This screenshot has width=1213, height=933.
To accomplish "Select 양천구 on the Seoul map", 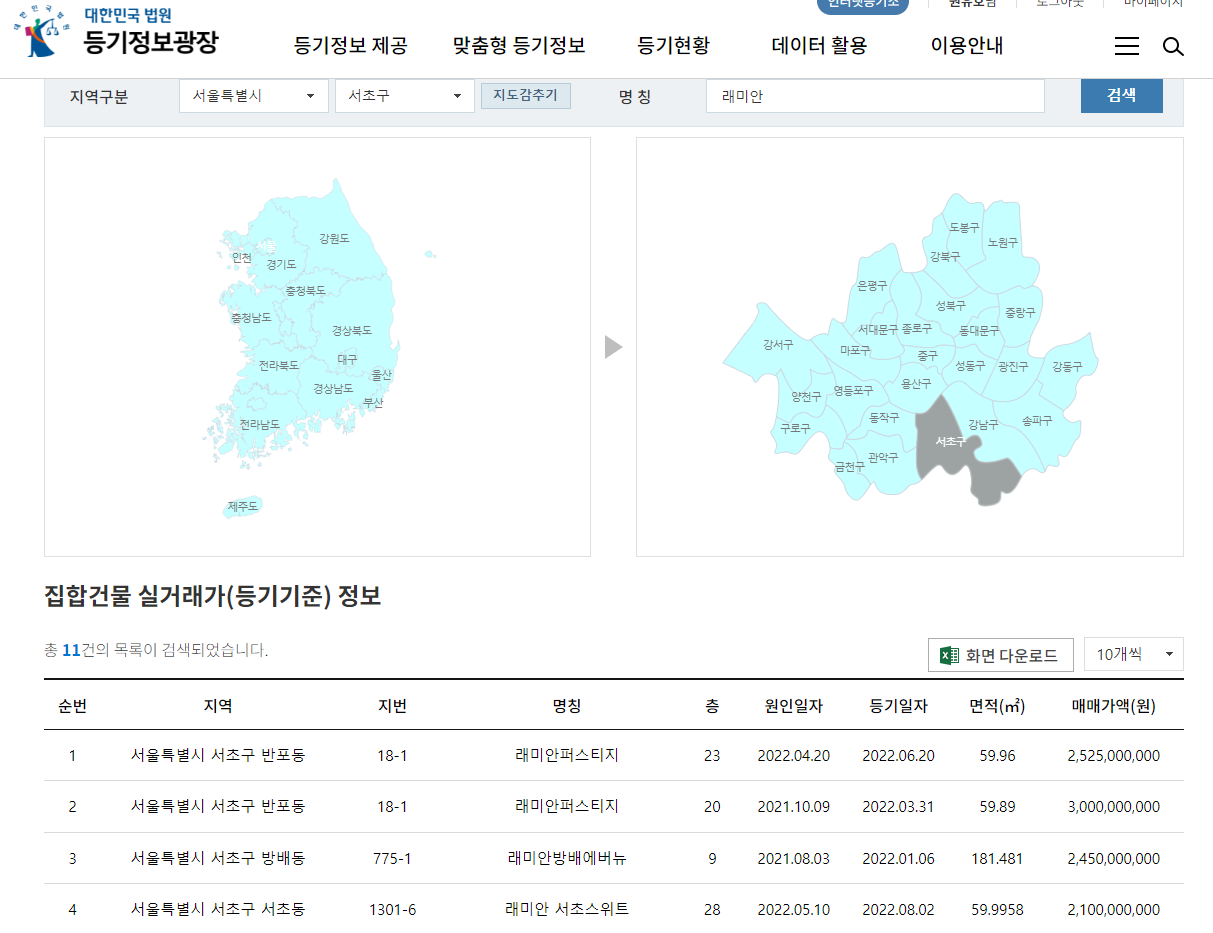I will click(806, 397).
